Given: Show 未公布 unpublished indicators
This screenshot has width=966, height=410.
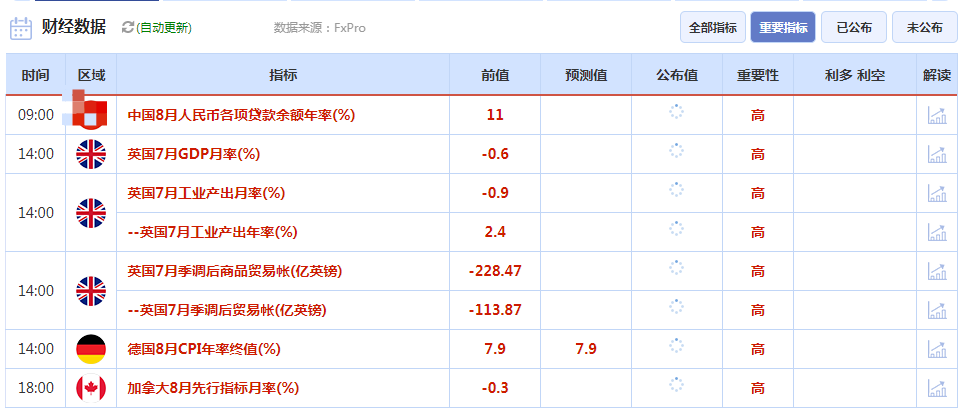Looking at the screenshot, I should pos(924,28).
